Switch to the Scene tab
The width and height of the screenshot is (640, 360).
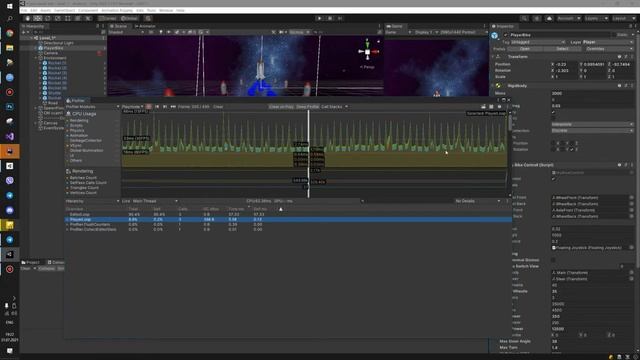coord(118,26)
